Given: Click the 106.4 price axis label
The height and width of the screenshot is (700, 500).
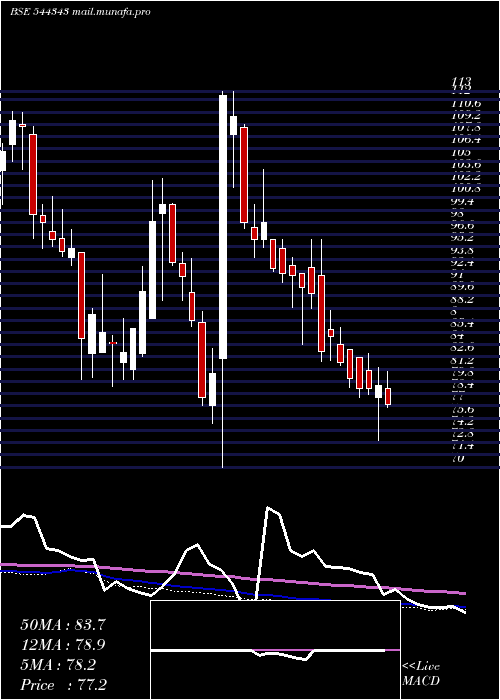Looking at the screenshot, I should (x=466, y=140).
